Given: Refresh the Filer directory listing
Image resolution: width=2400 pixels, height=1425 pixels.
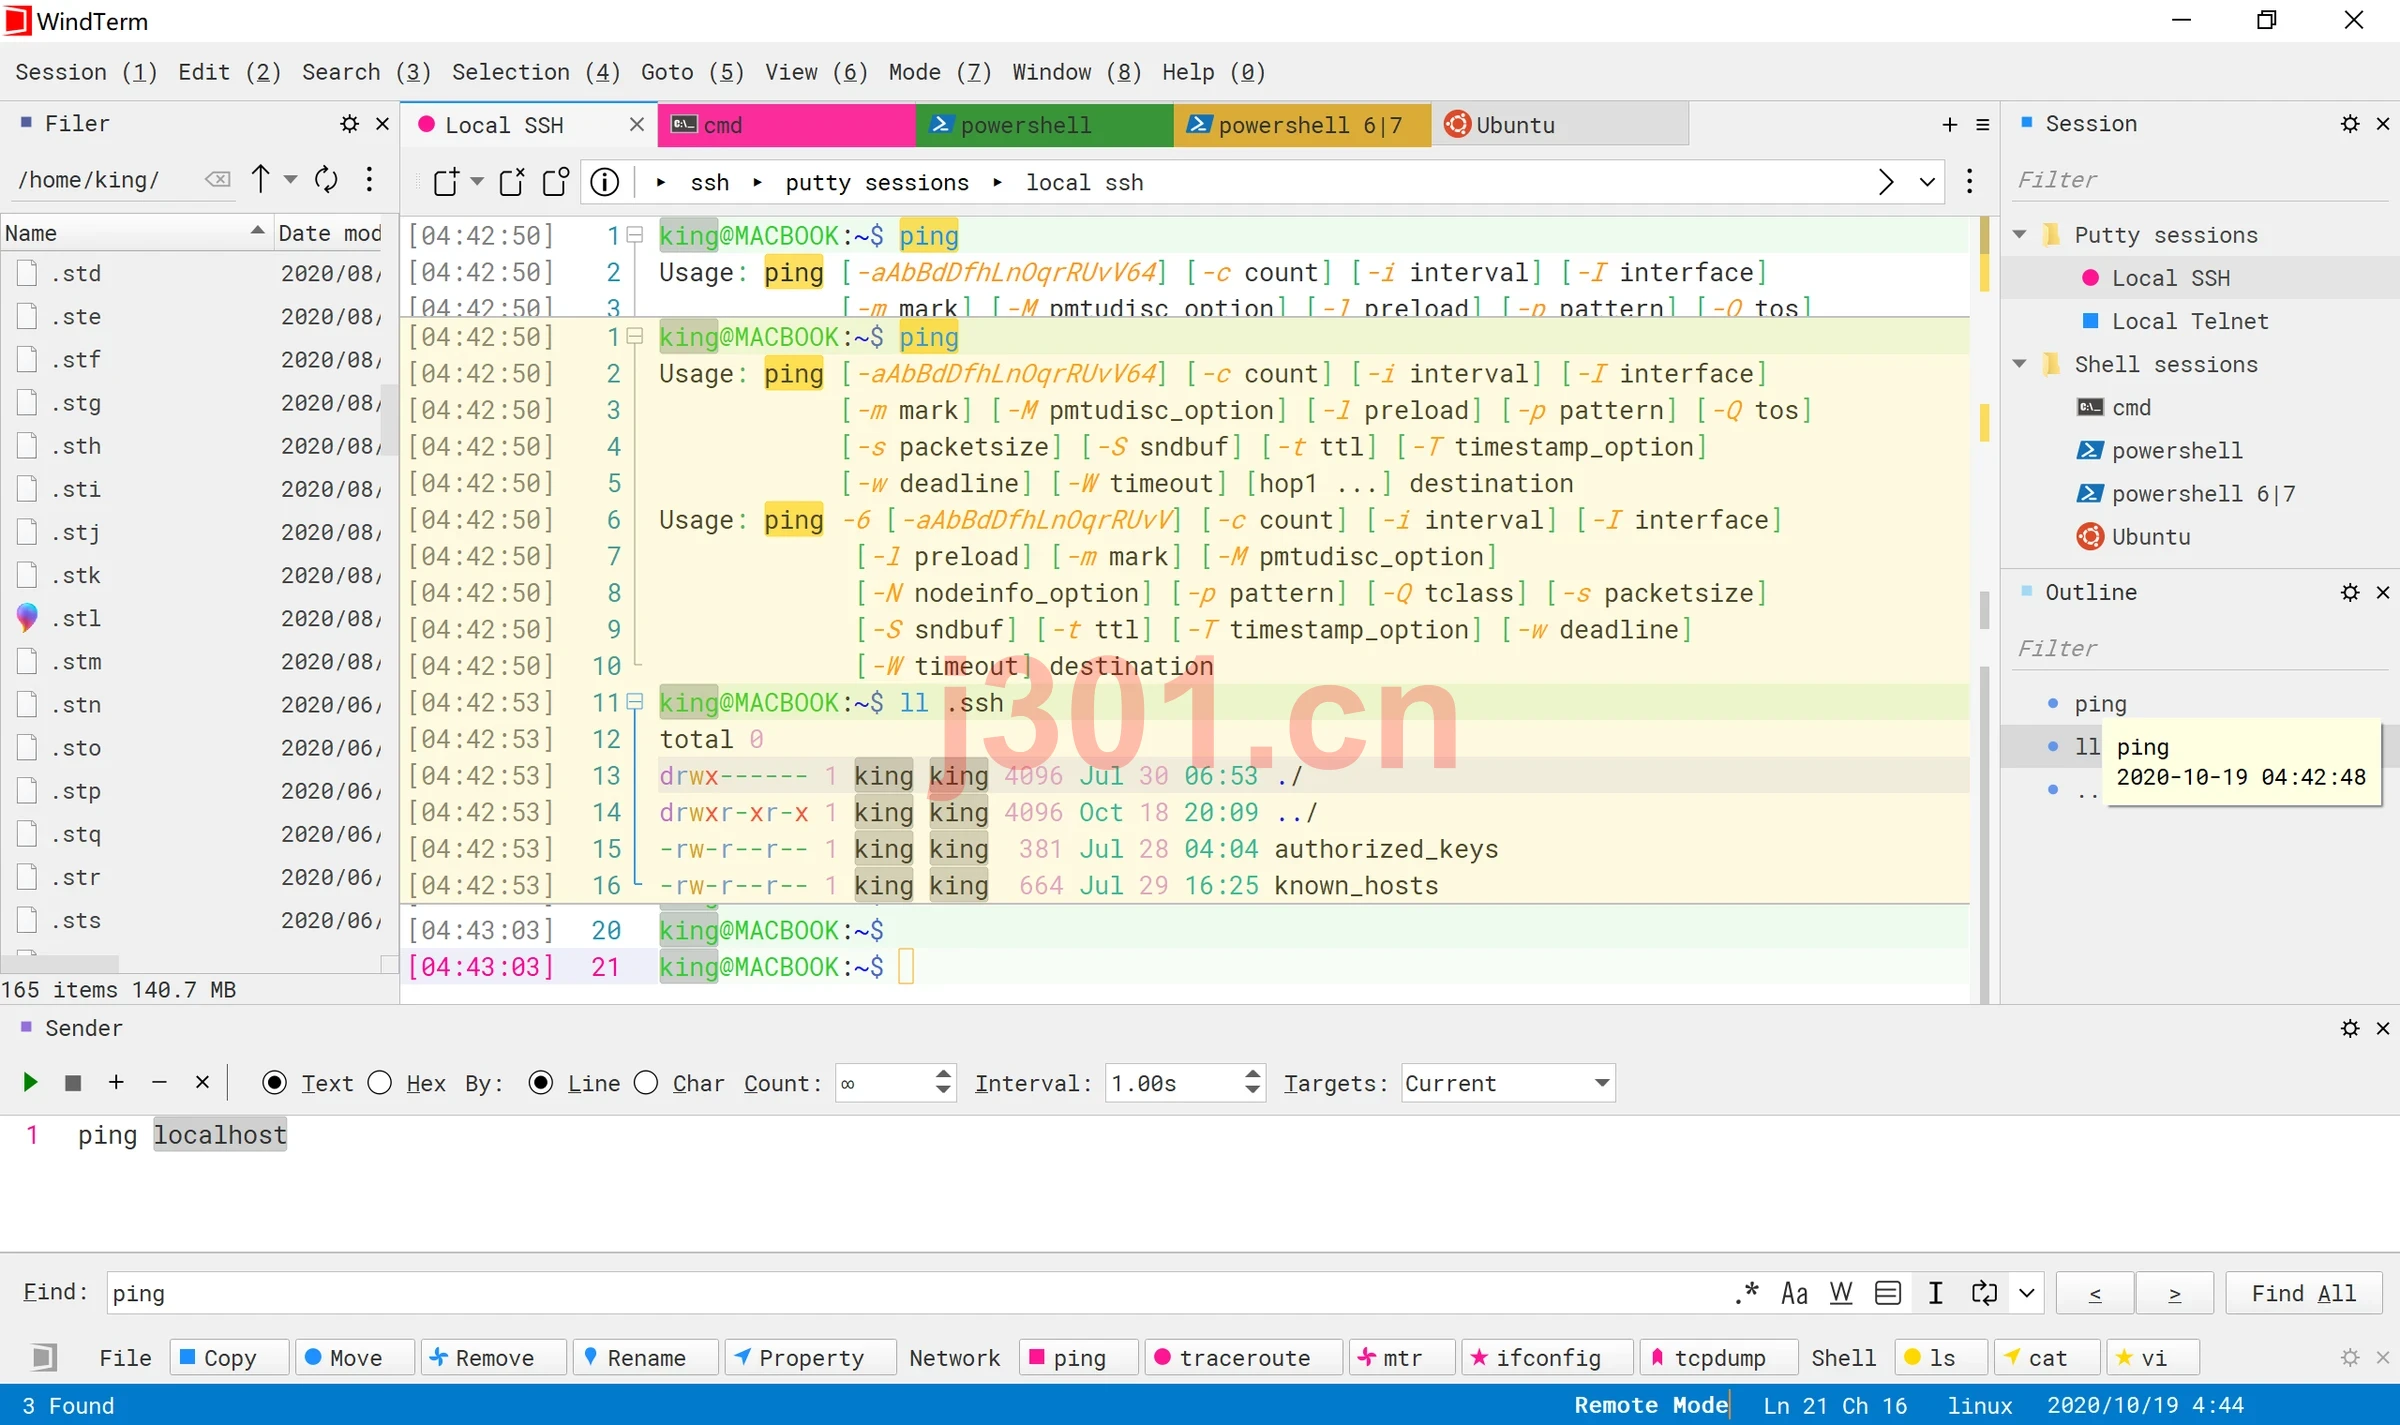Looking at the screenshot, I should (x=326, y=179).
